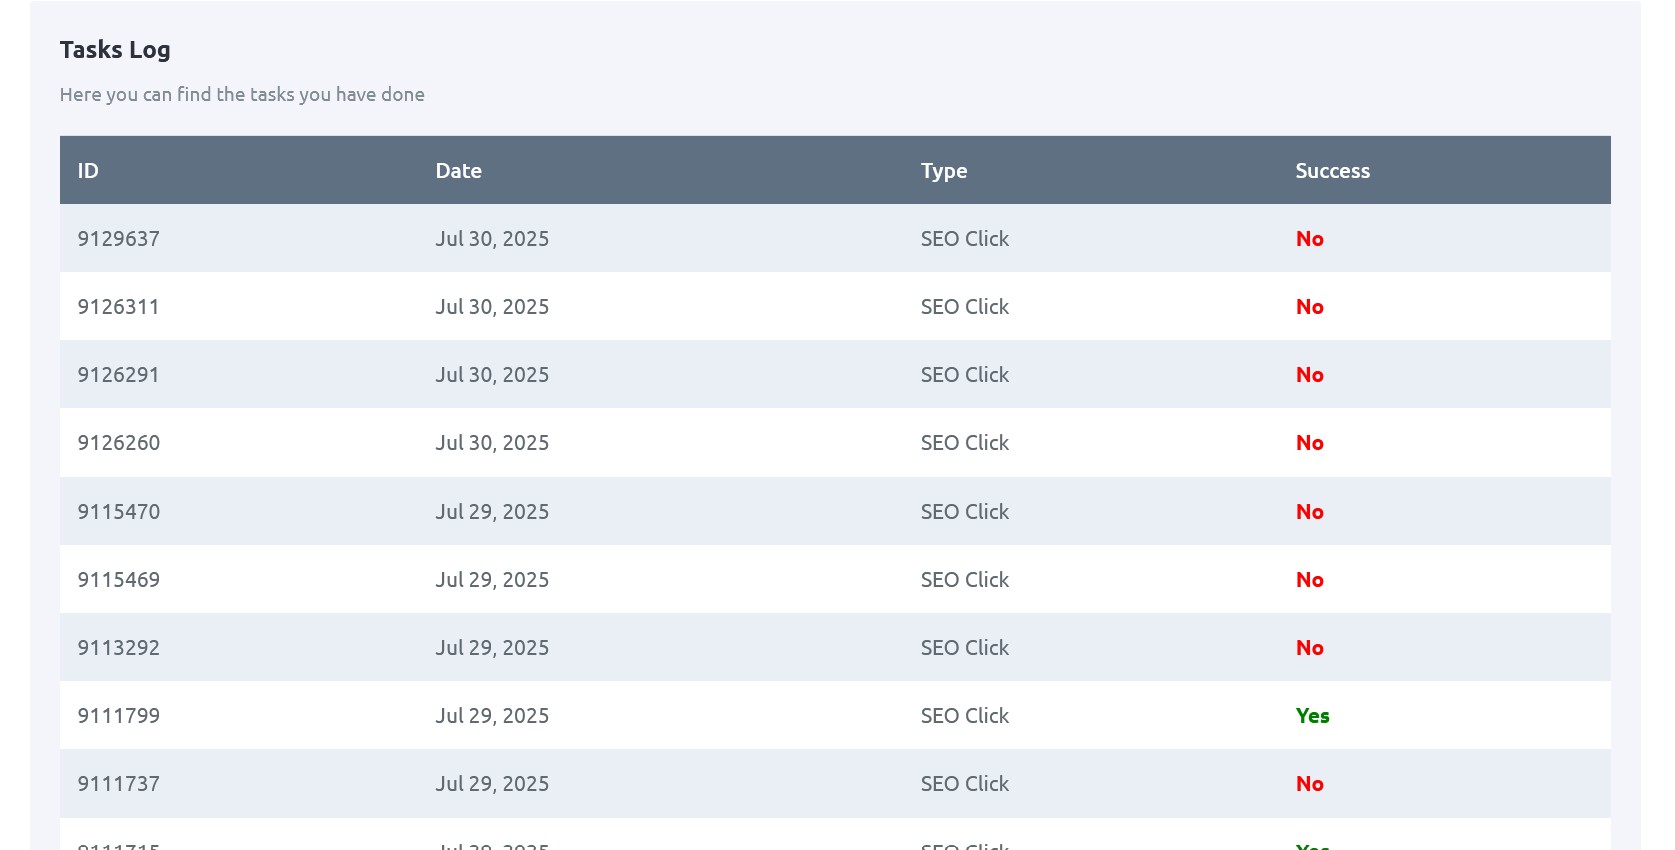Select task ID 9126260
1675x850 pixels.
coord(118,443)
